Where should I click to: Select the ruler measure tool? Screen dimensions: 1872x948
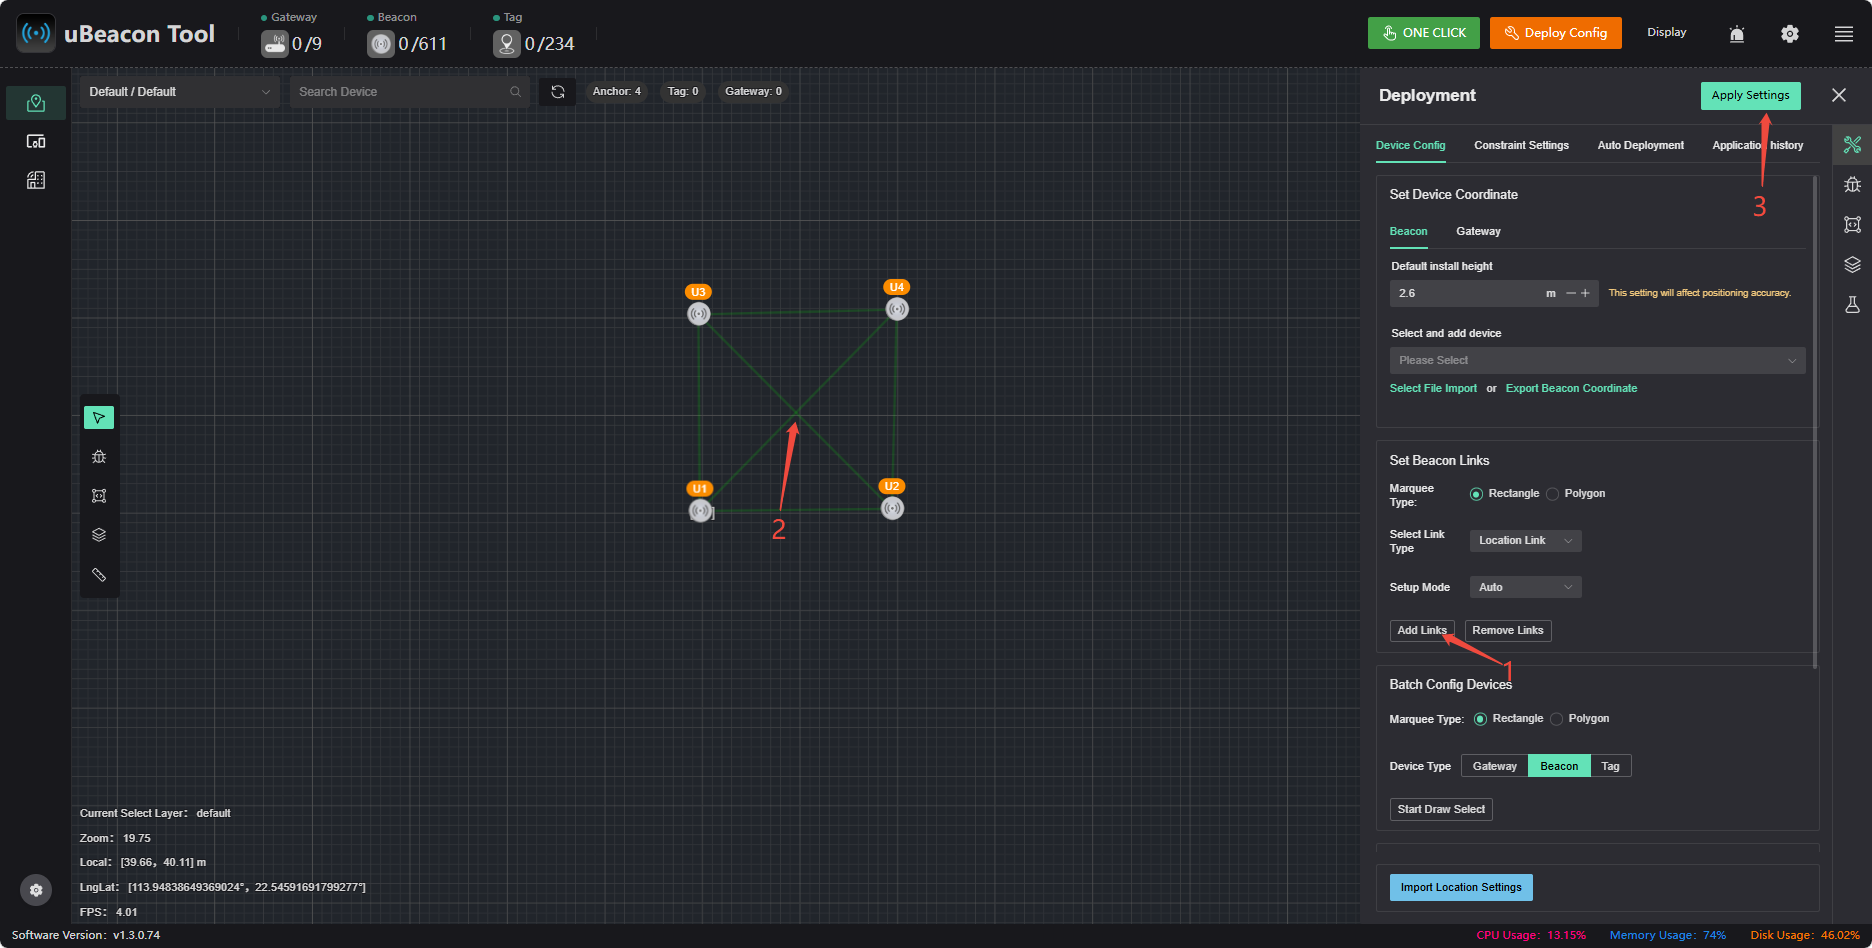click(99, 575)
